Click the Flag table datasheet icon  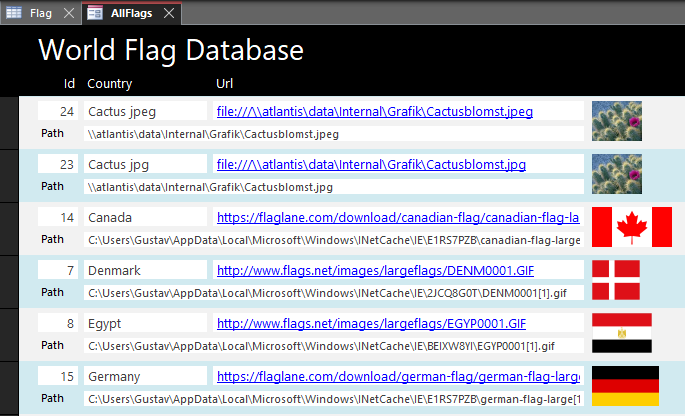pos(14,13)
